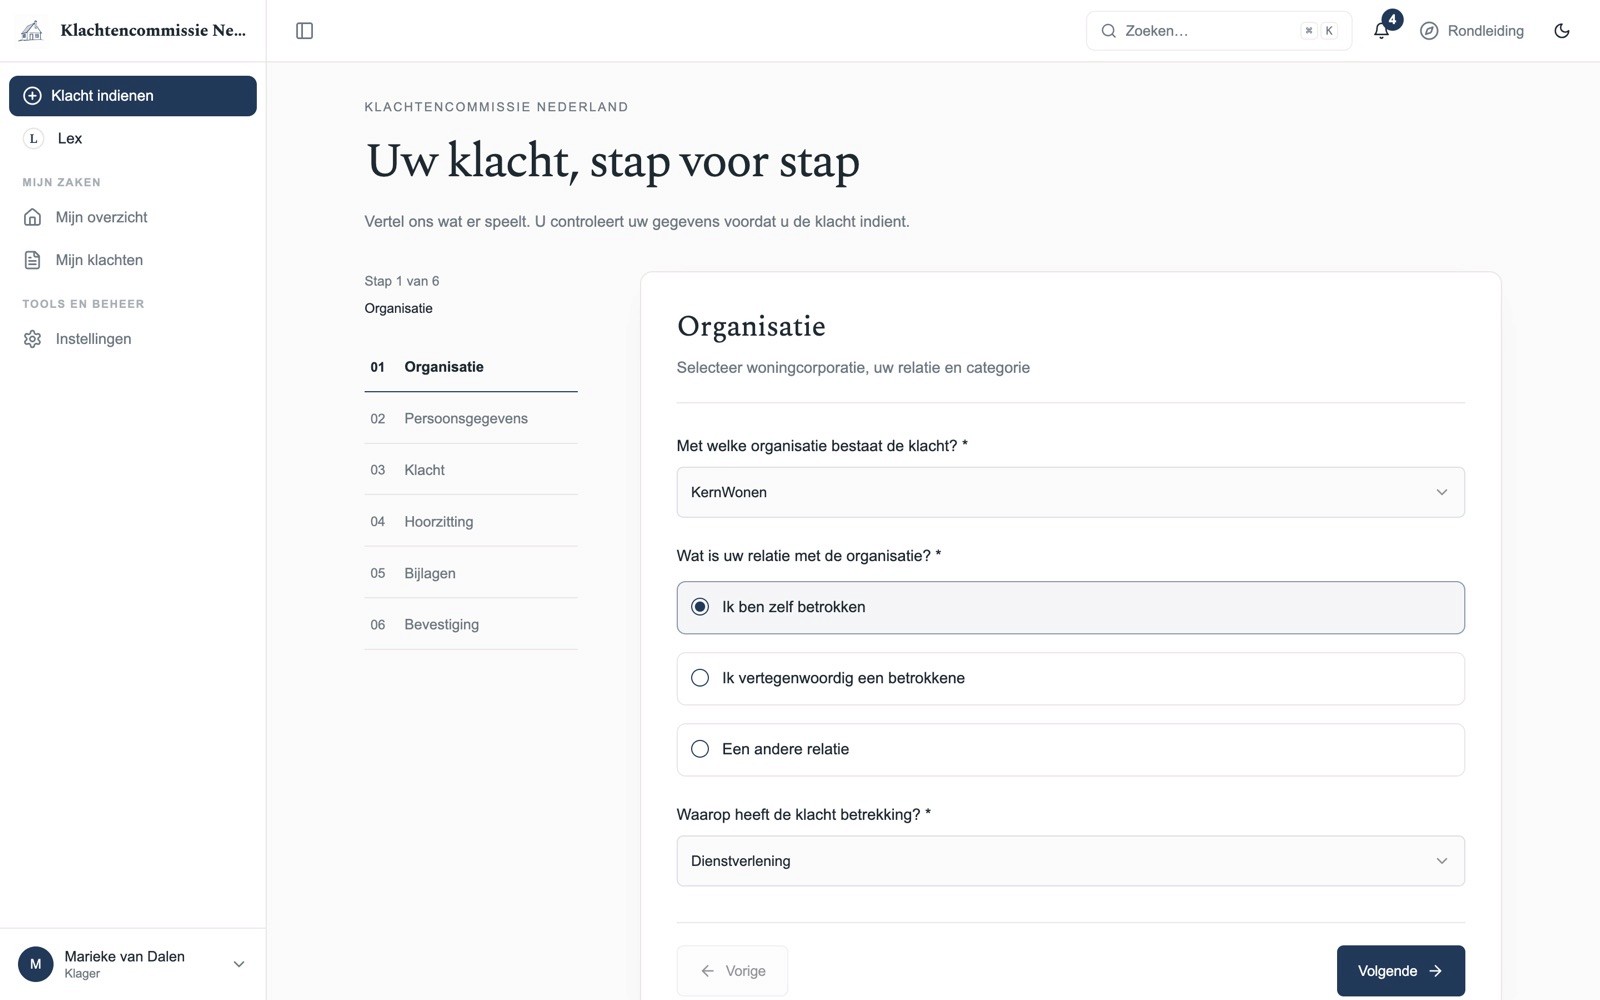The width and height of the screenshot is (1600, 1000).
Task: Select 'Ik vertegenwoordig een betrokkene' radio
Action: pos(700,678)
